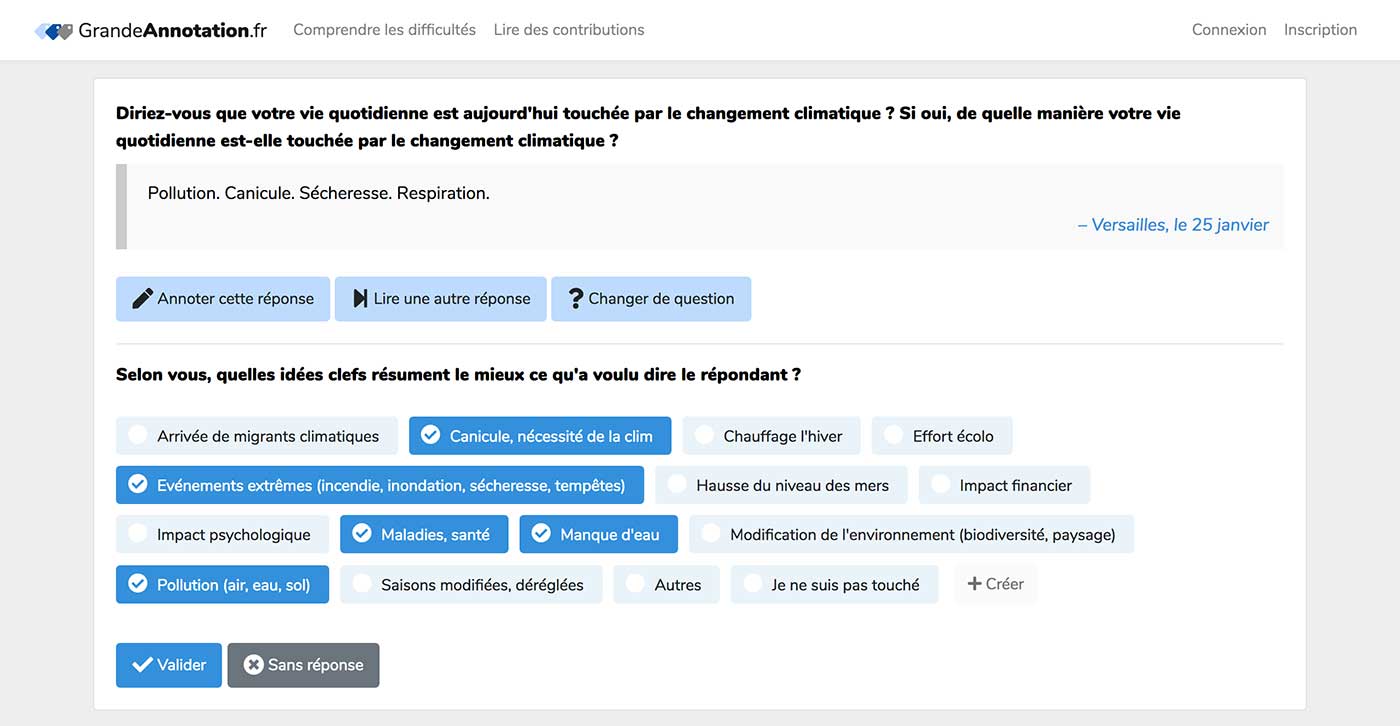Select the Chauffage l'hiver tag
The height and width of the screenshot is (726, 1400).
pyautogui.click(x=772, y=436)
